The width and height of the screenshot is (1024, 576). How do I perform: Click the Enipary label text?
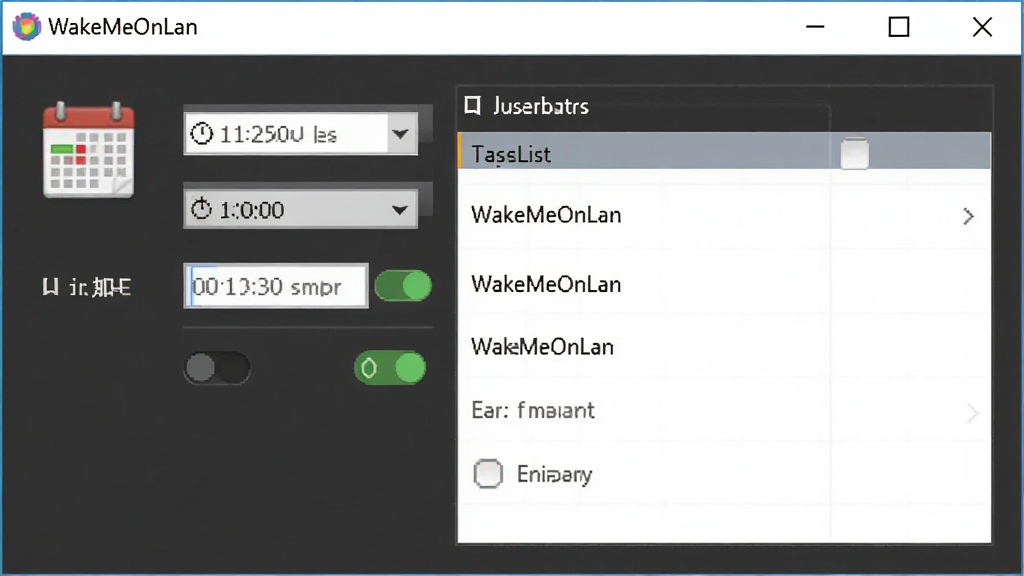(554, 474)
